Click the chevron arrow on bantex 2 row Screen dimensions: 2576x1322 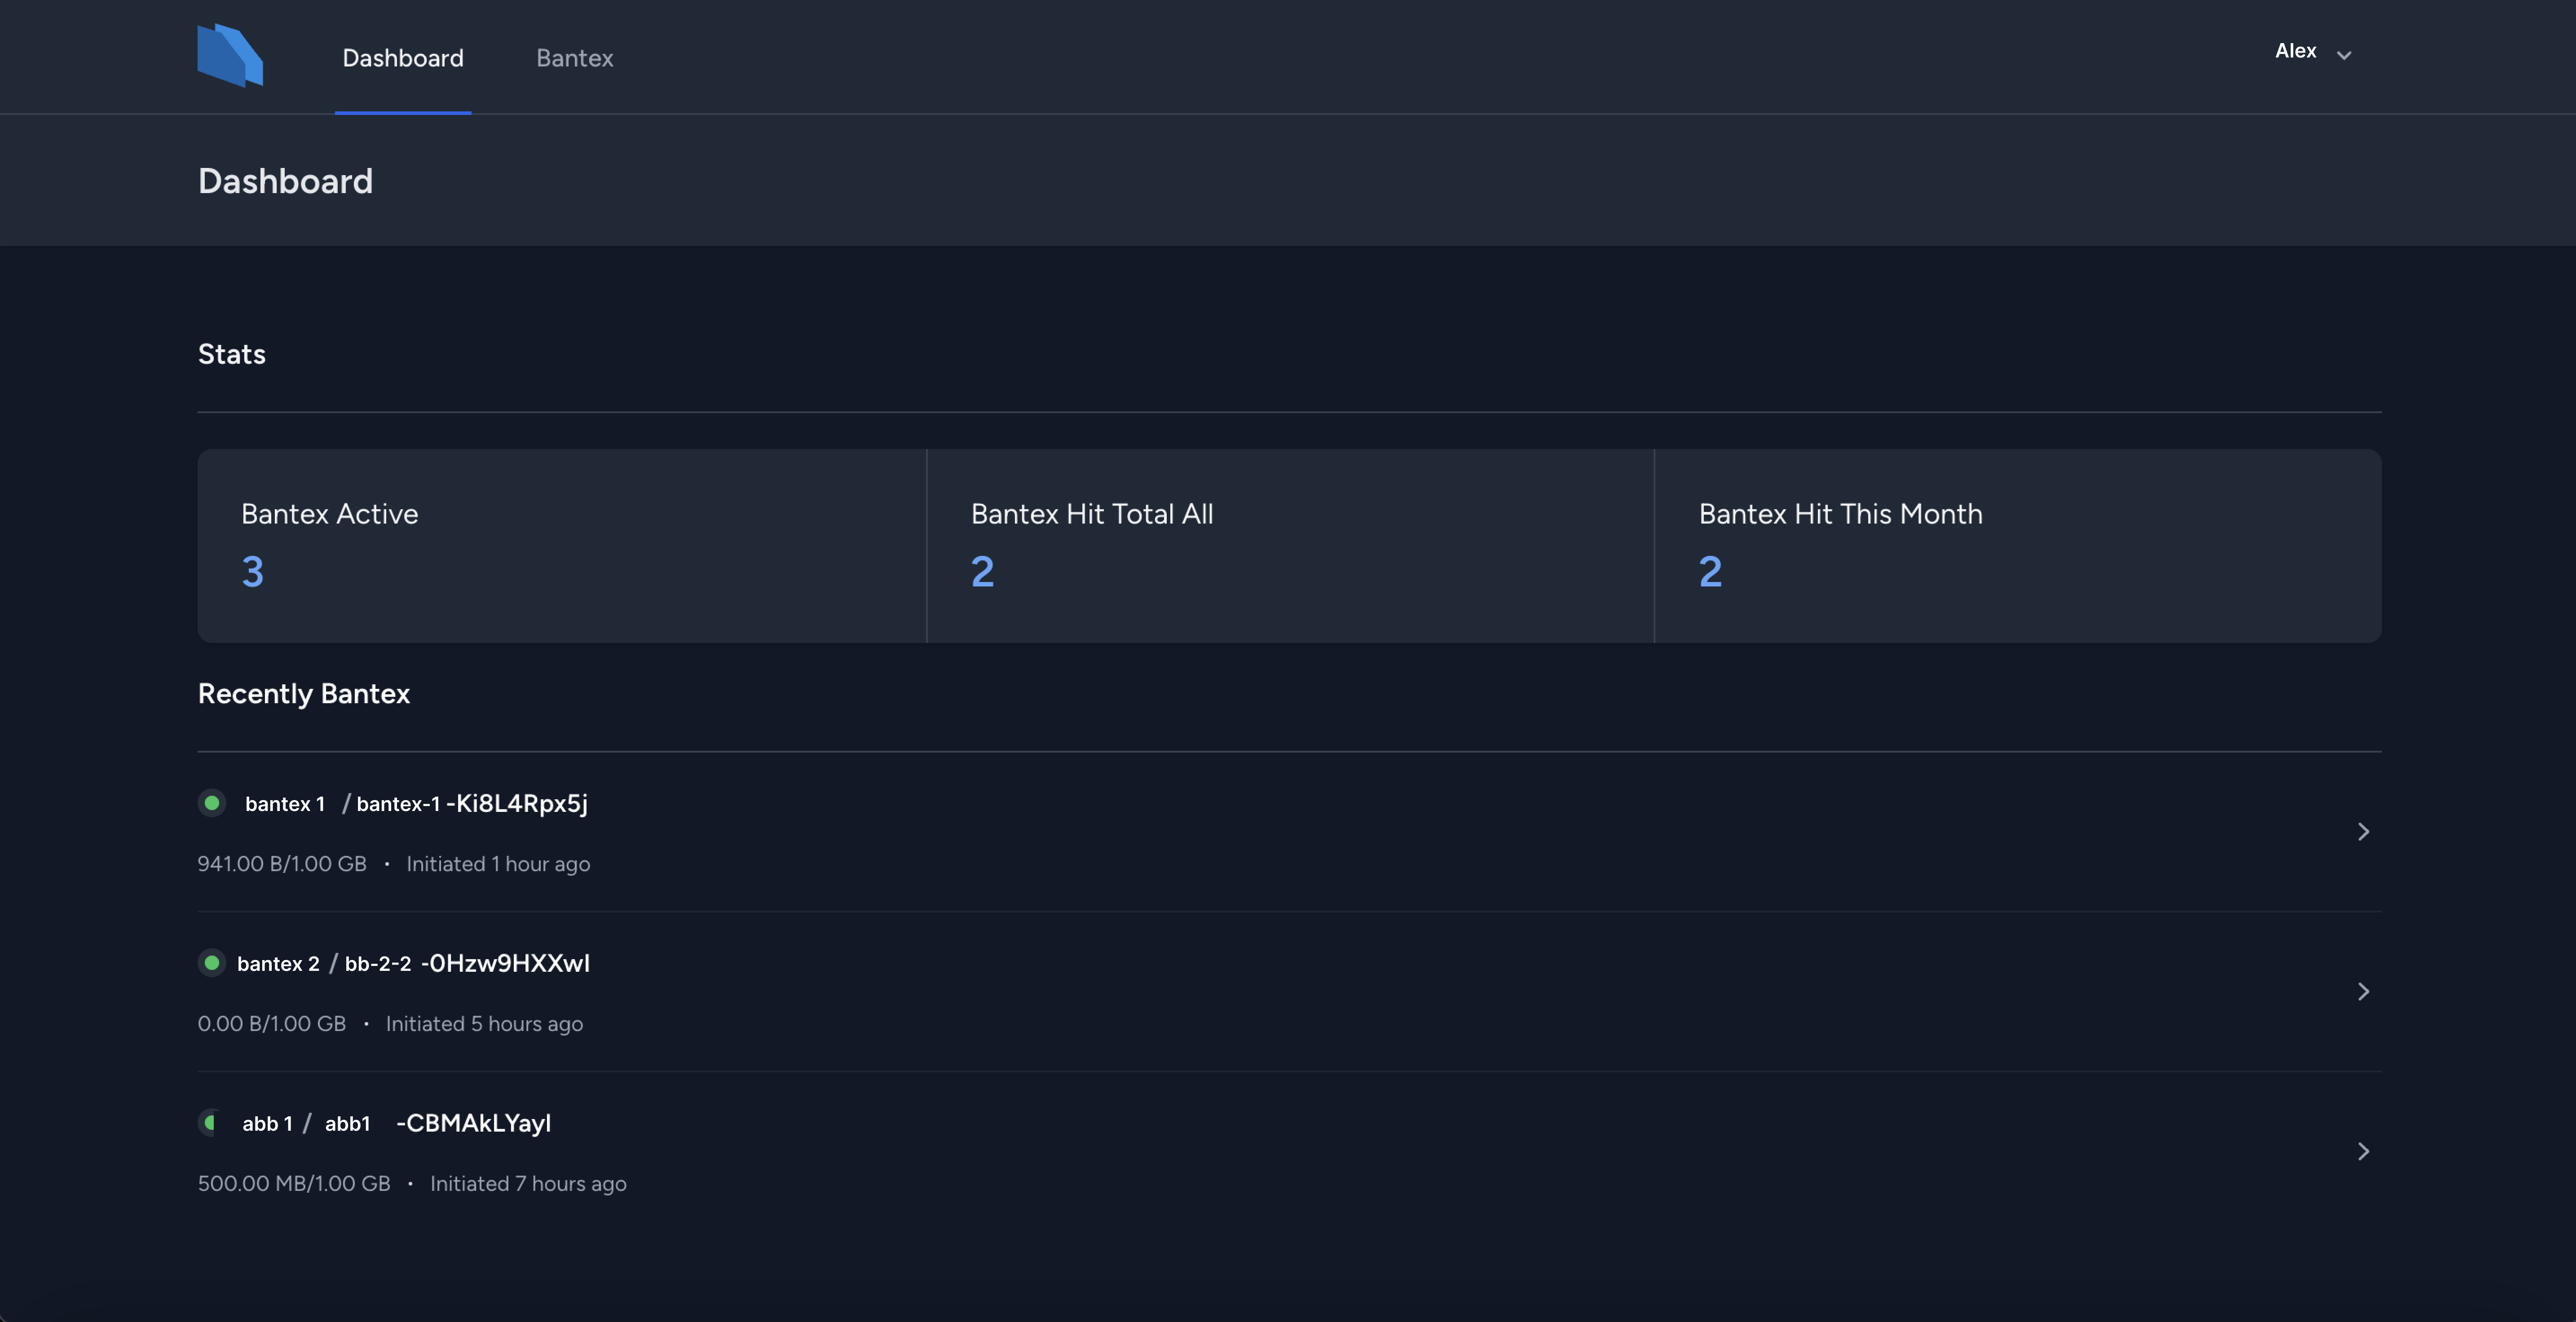[2363, 991]
